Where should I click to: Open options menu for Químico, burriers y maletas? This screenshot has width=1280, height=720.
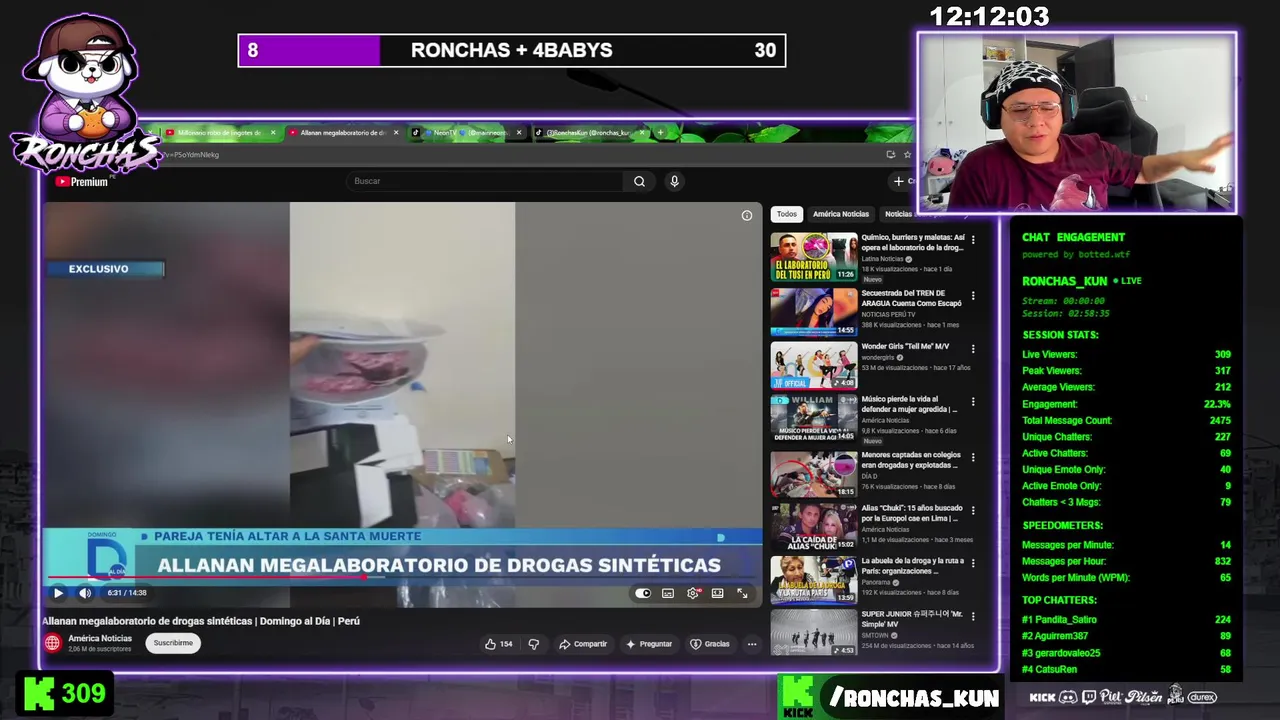[x=973, y=241]
